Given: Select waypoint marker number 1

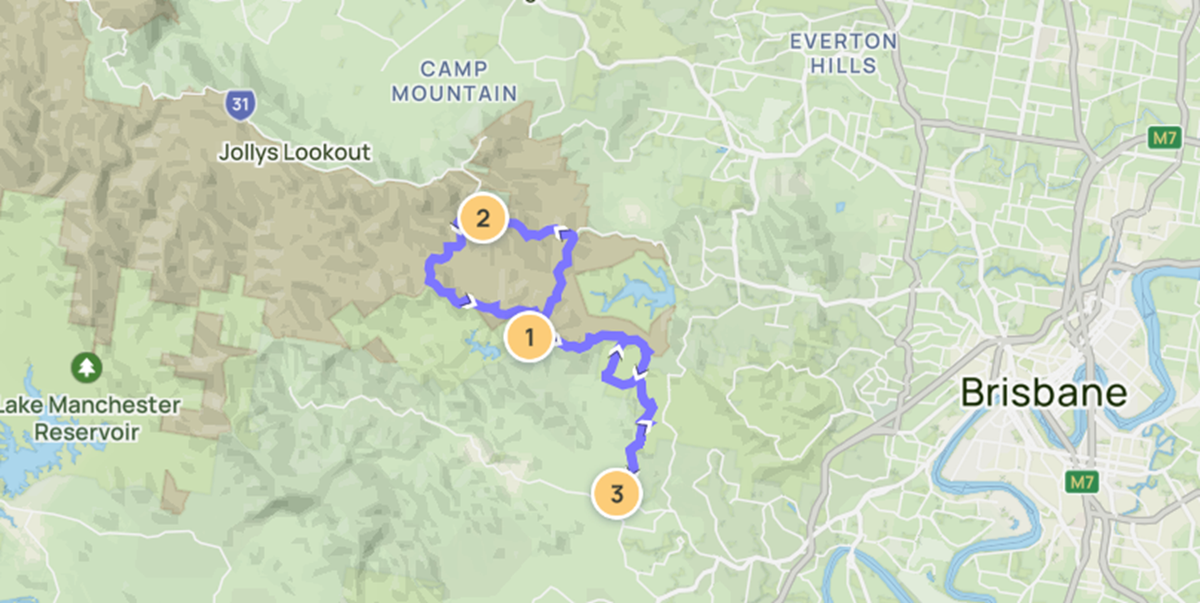Looking at the screenshot, I should click(529, 337).
